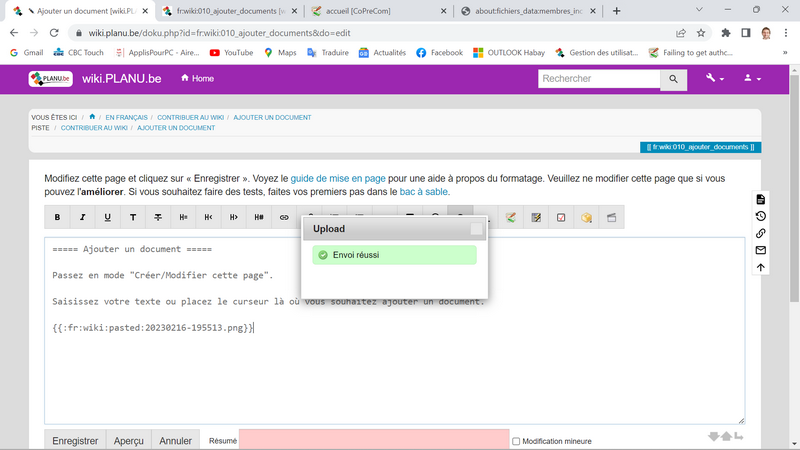The height and width of the screenshot is (450, 800).
Task: Open backlinks from sidebar link icon
Action: tap(760, 233)
